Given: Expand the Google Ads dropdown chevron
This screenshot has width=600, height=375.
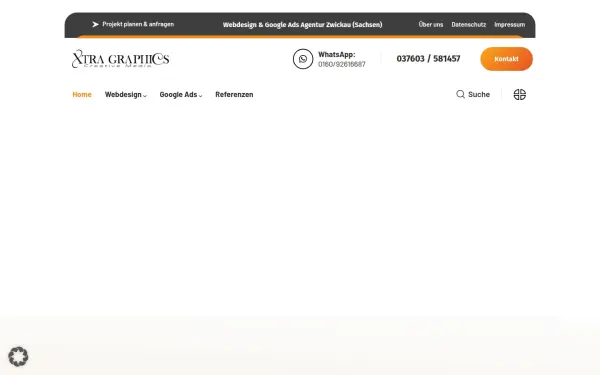Looking at the screenshot, I should pyautogui.click(x=200, y=96).
